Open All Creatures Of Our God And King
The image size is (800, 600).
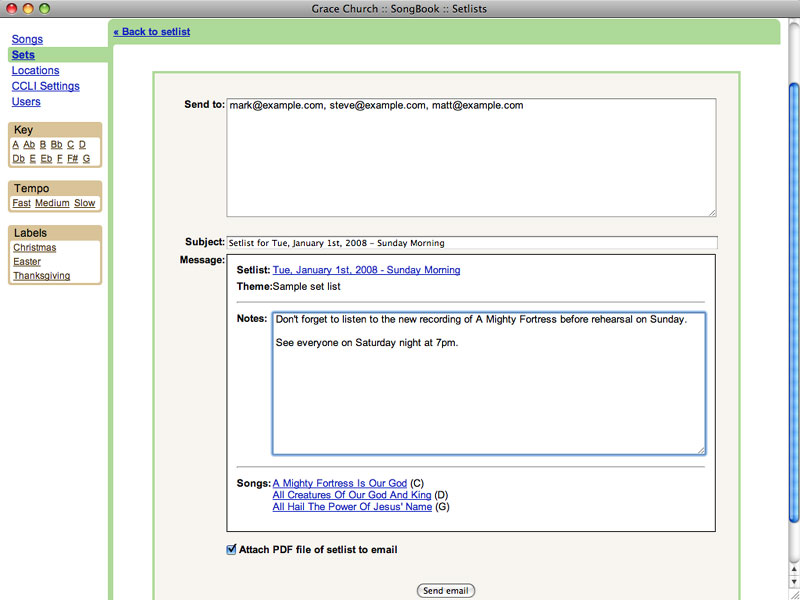point(352,495)
